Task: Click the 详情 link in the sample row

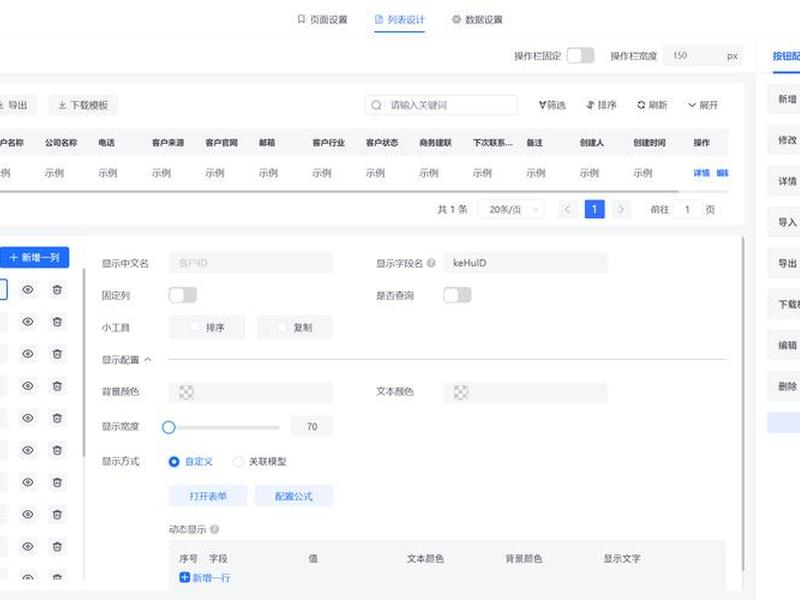Action: click(702, 173)
